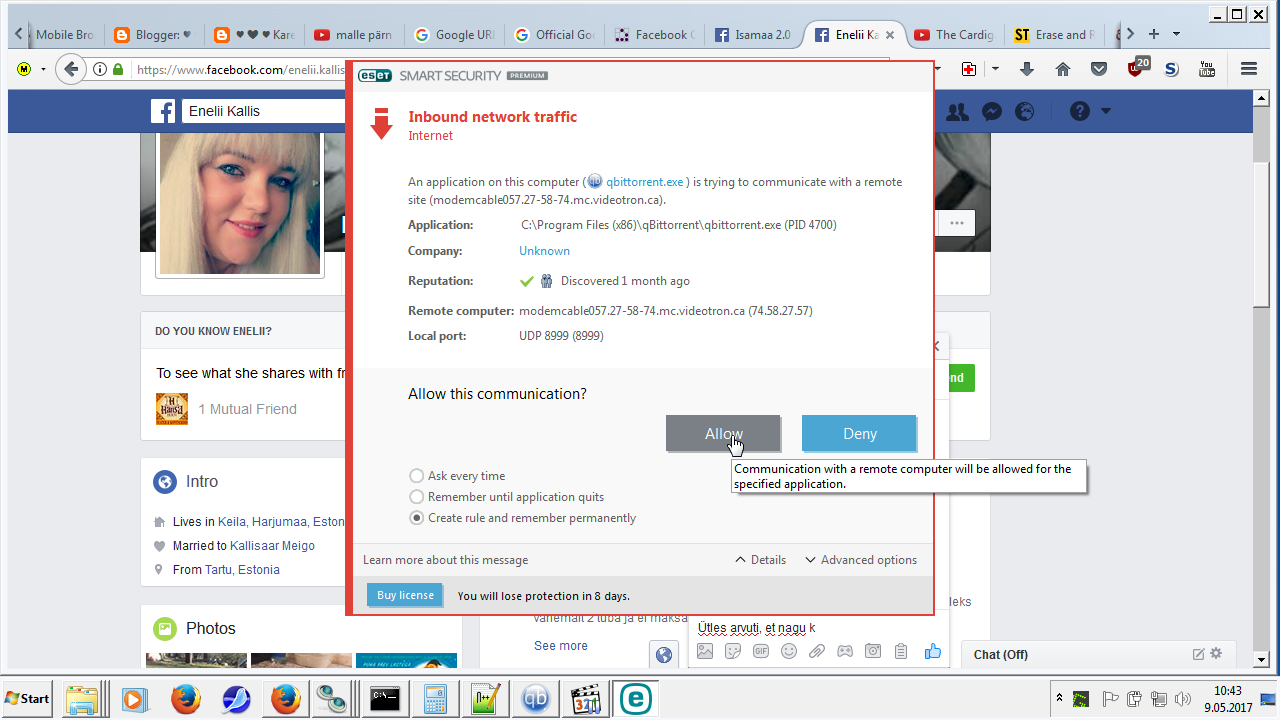Open the command prompt taskbar icon

coord(385,698)
